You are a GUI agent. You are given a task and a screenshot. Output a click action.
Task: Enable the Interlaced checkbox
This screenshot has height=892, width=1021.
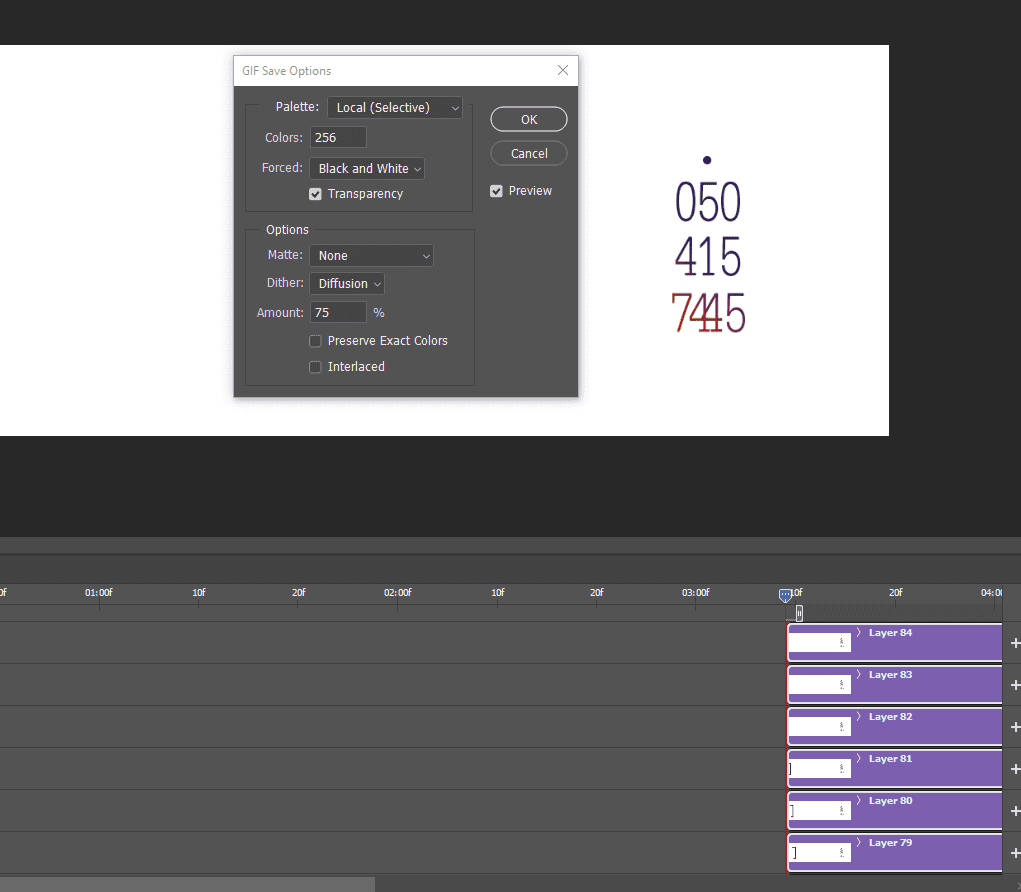coord(315,367)
